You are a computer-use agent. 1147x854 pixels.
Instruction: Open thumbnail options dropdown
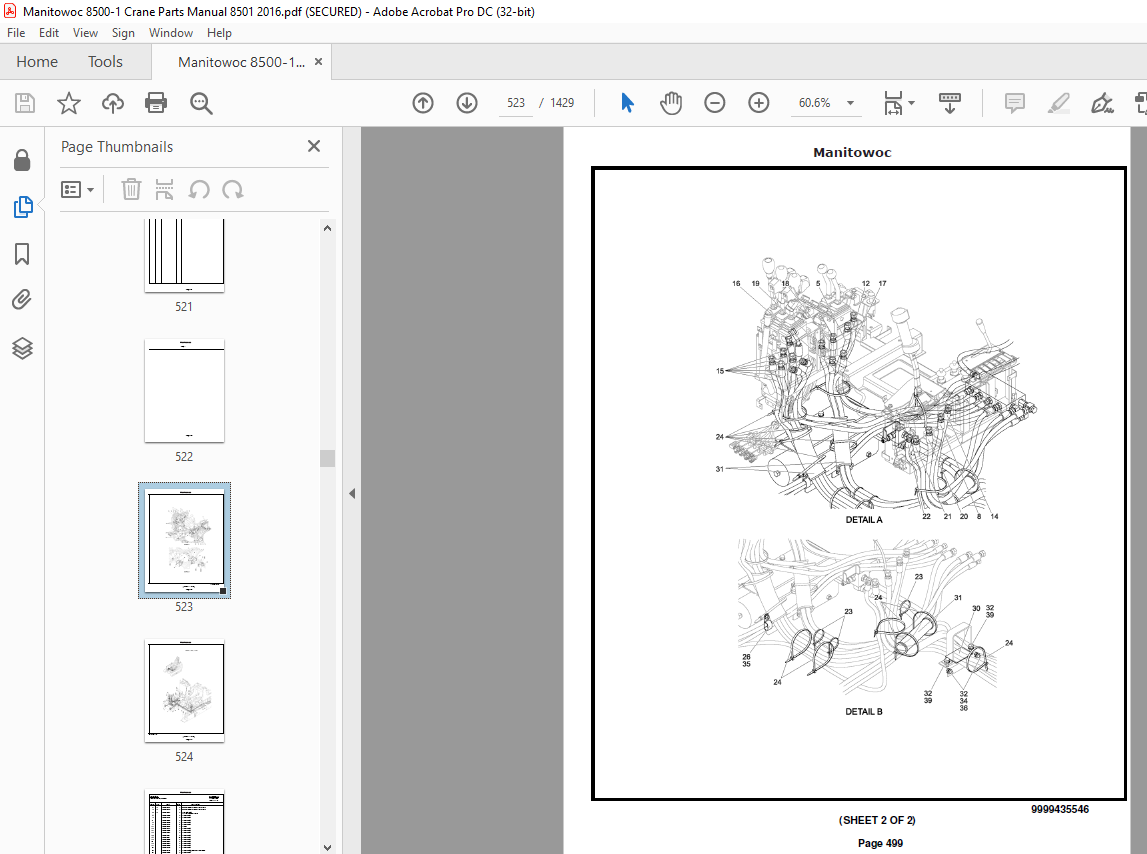(78, 190)
